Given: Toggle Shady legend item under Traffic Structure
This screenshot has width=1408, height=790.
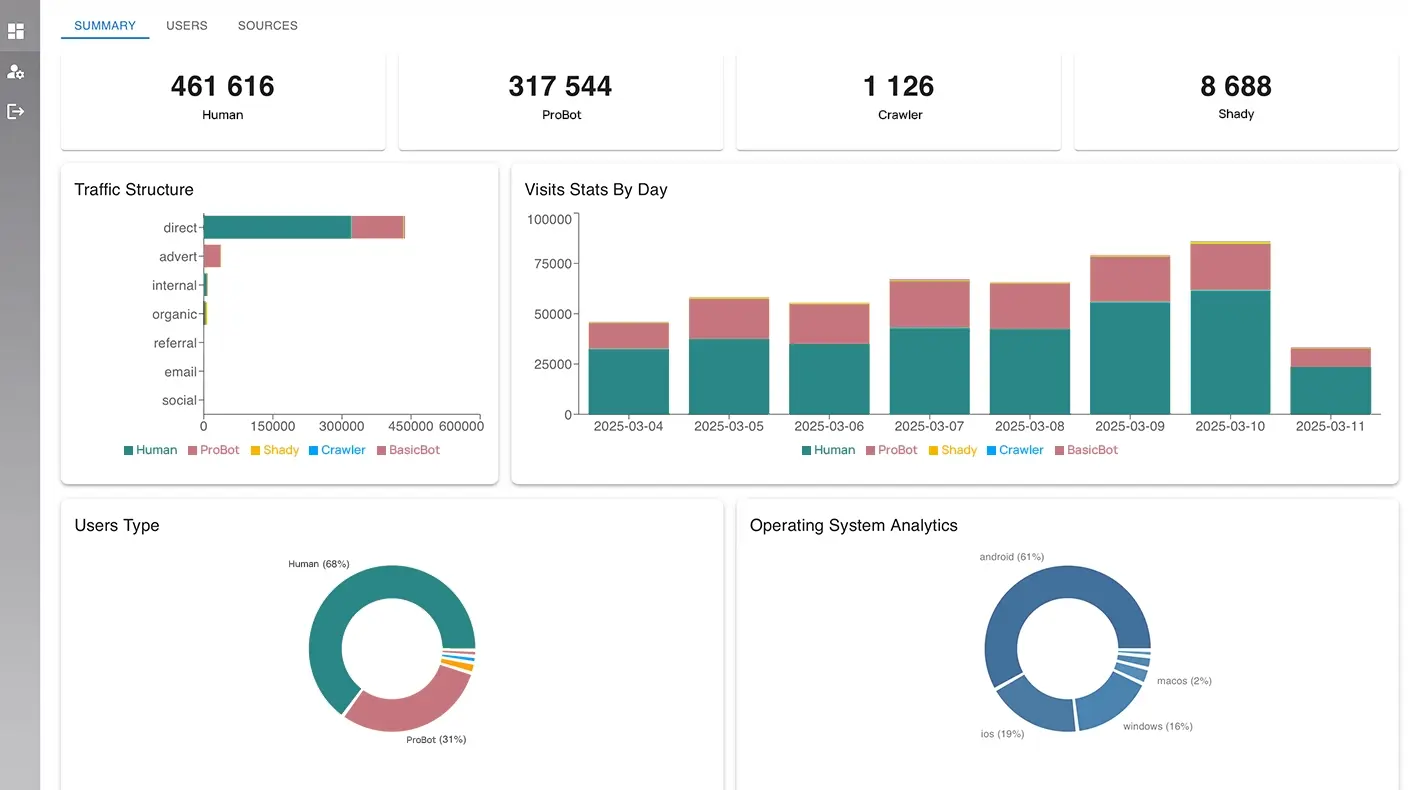Looking at the screenshot, I should tap(274, 450).
